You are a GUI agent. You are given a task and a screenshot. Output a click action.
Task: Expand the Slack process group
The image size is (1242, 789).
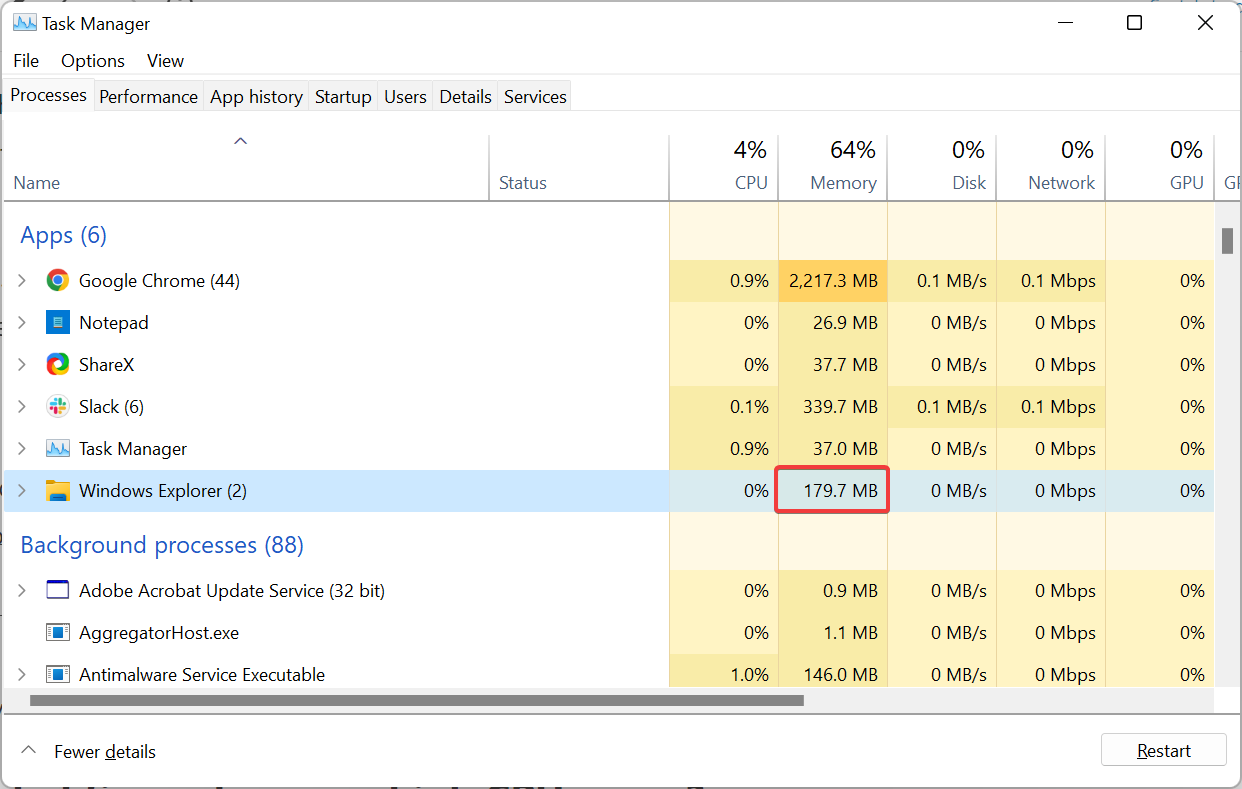pos(22,407)
